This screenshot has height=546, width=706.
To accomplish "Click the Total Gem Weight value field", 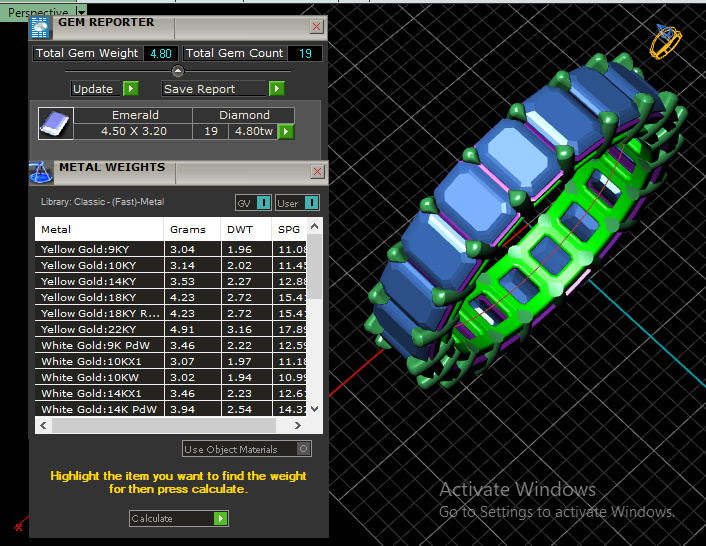I will pos(160,54).
